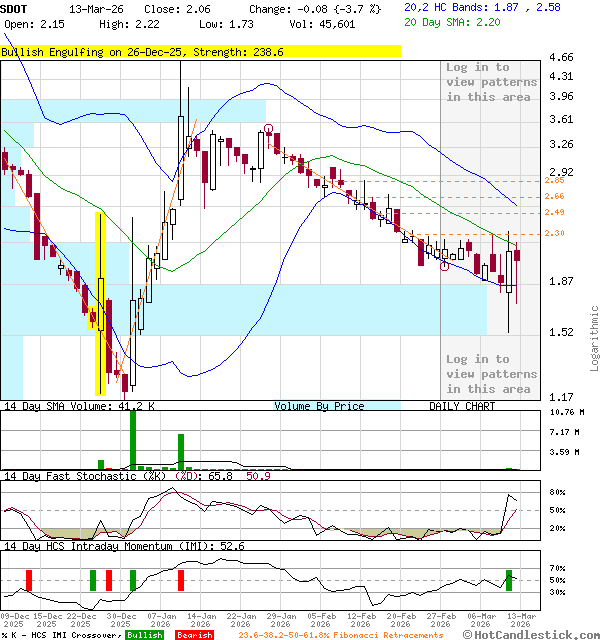Screen dimensions: 600x640
Task: Click the SDOT ticker symbol
Action: [17, 7]
